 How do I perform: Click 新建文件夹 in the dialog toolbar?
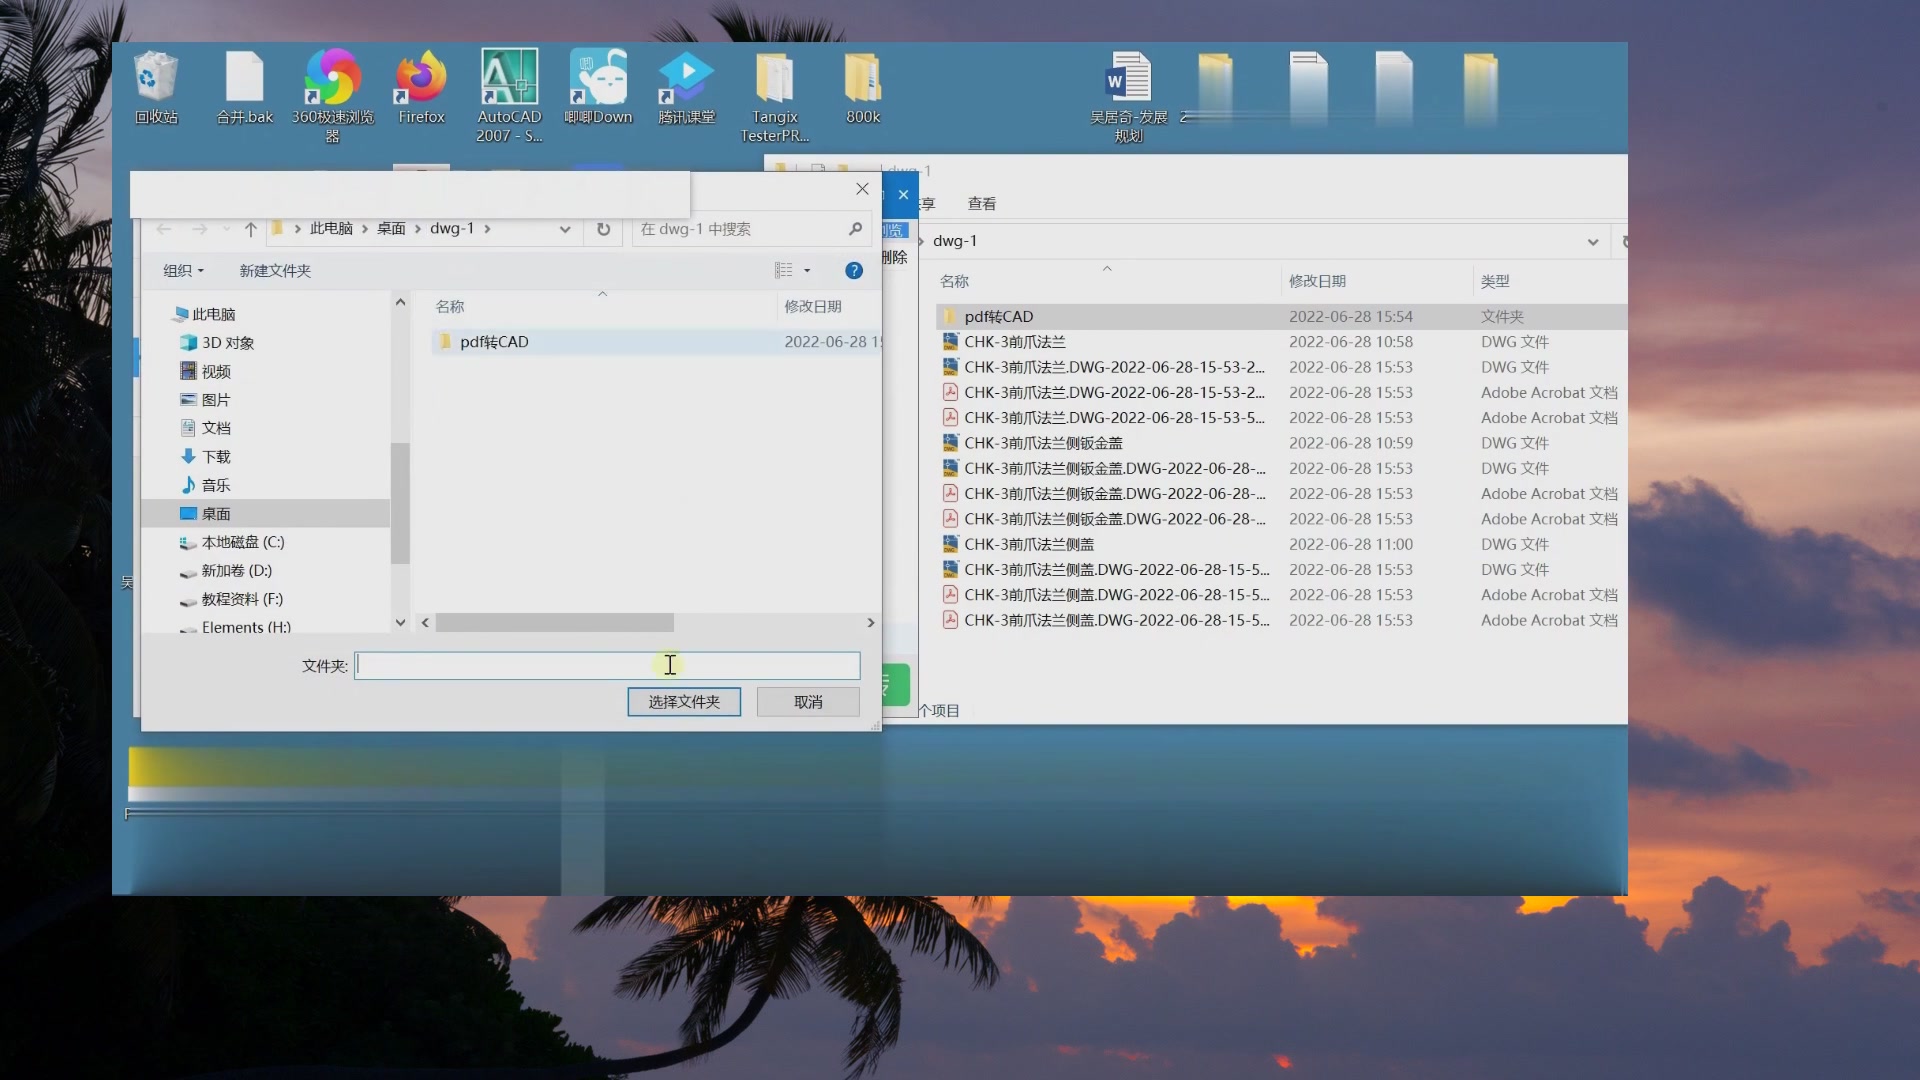point(275,271)
